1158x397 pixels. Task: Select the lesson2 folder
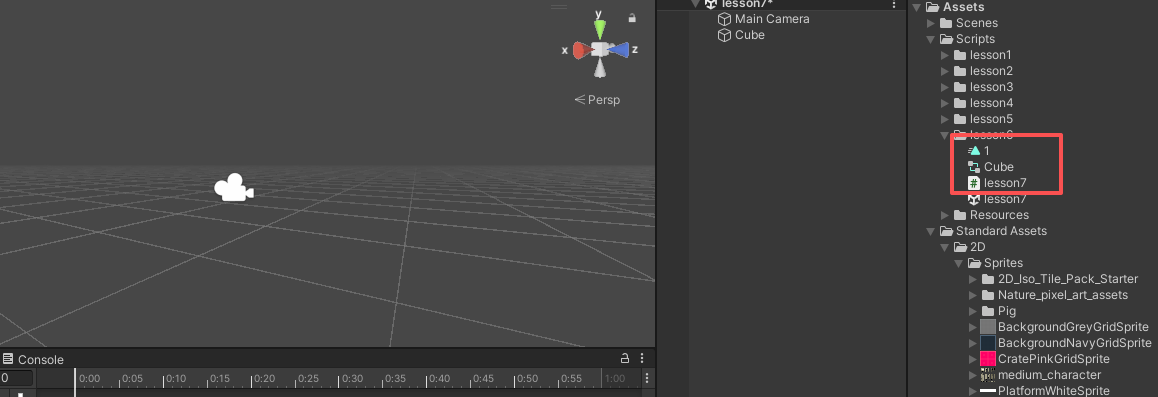pos(983,72)
